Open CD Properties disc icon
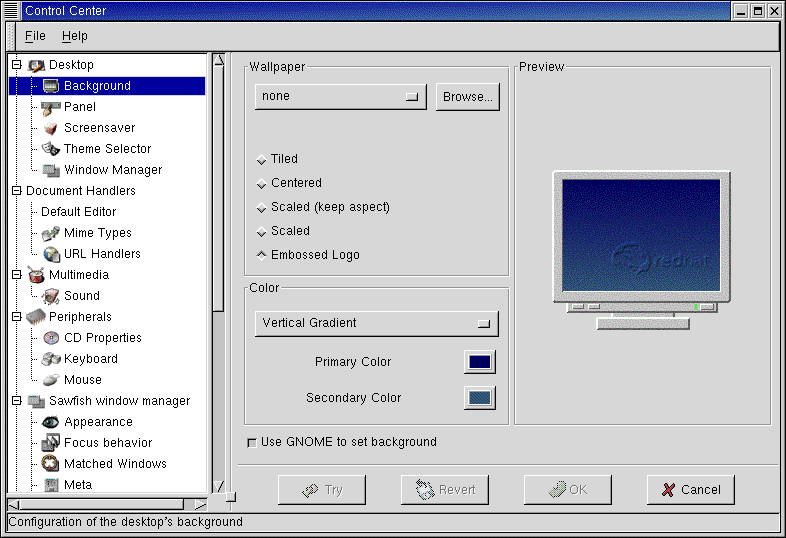This screenshot has height=538, width=786. click(x=51, y=338)
